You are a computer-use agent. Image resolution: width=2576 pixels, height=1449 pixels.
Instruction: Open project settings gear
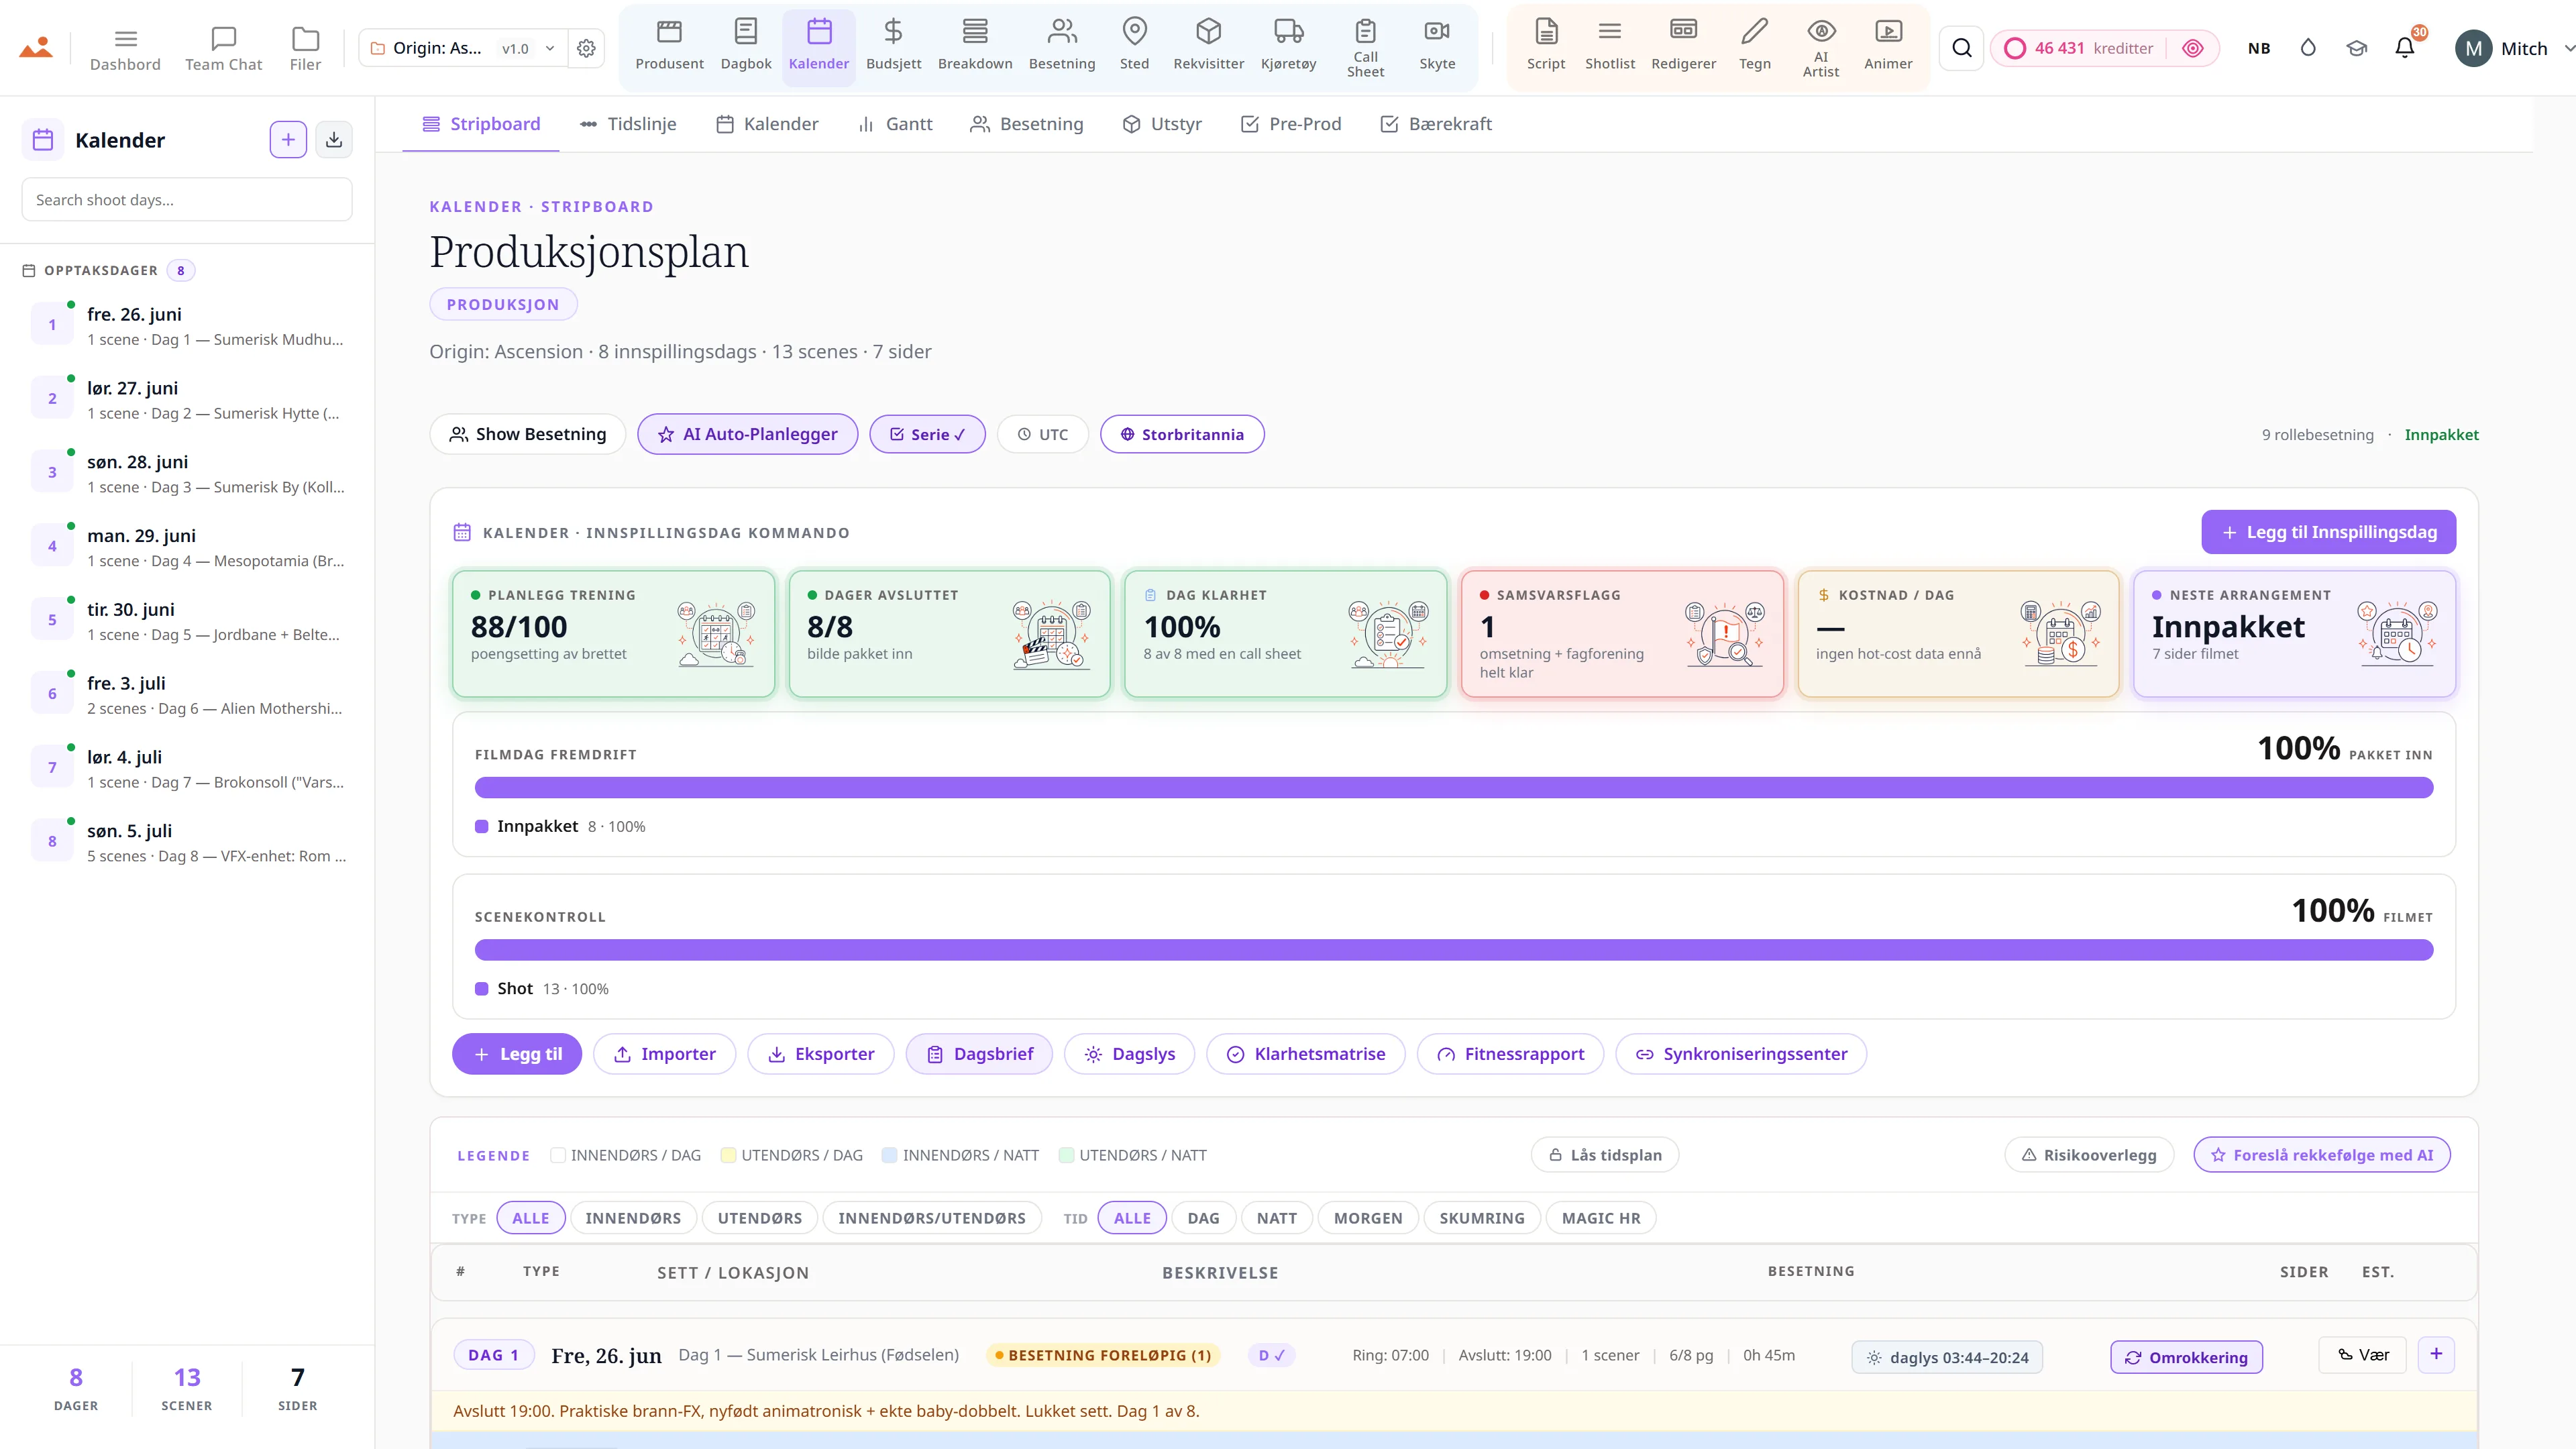point(587,48)
